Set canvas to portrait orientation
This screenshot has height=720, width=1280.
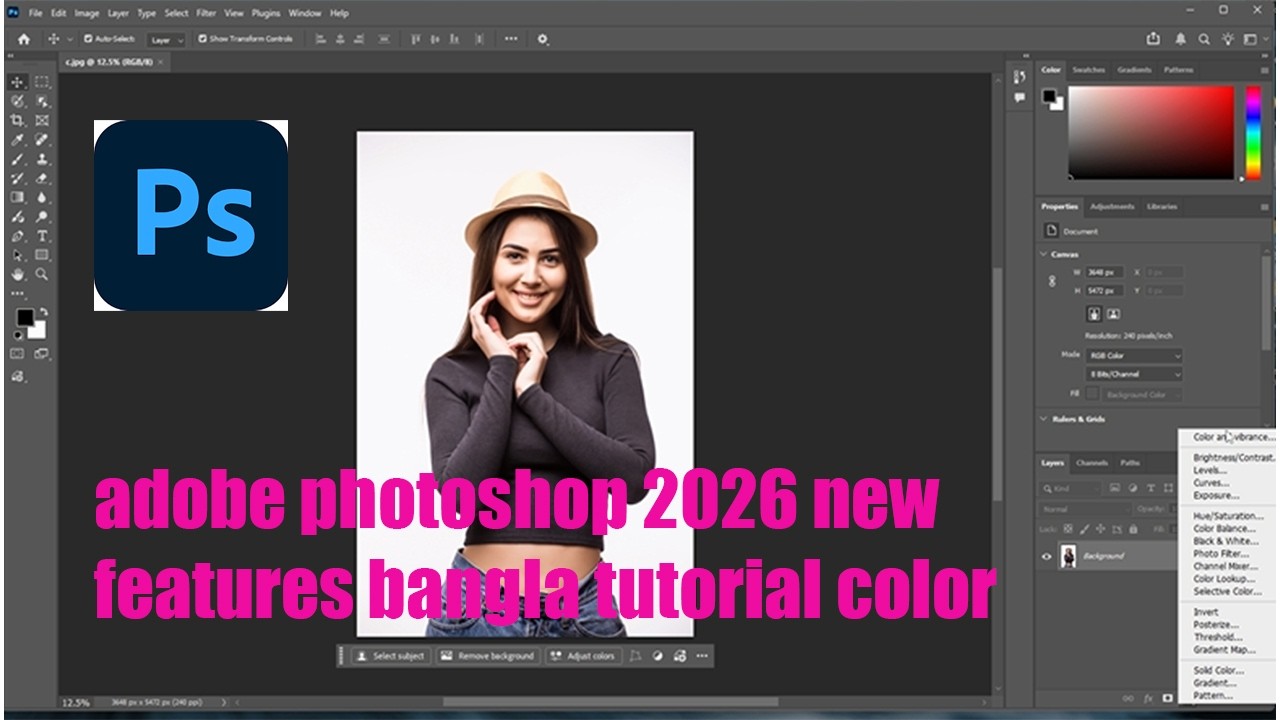click(1094, 314)
